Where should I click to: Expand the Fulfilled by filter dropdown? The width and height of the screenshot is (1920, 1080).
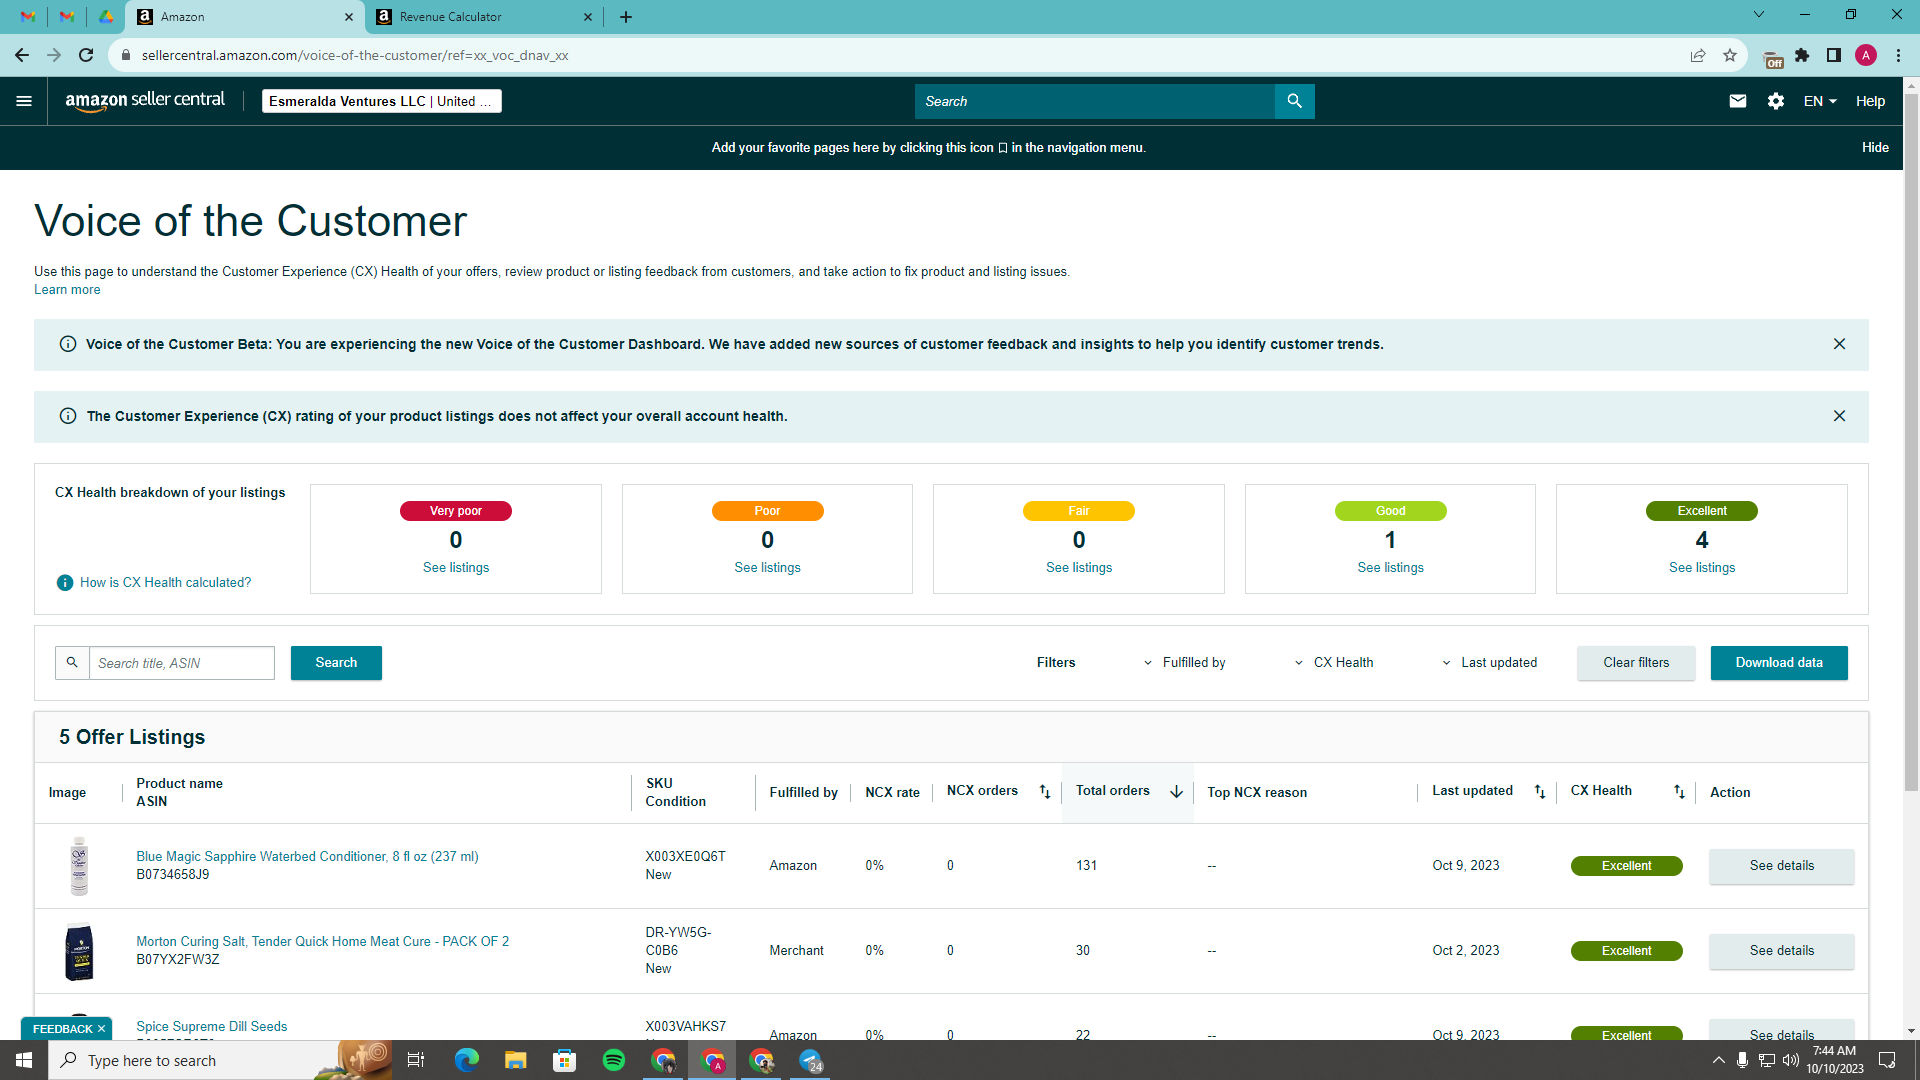1185,663
